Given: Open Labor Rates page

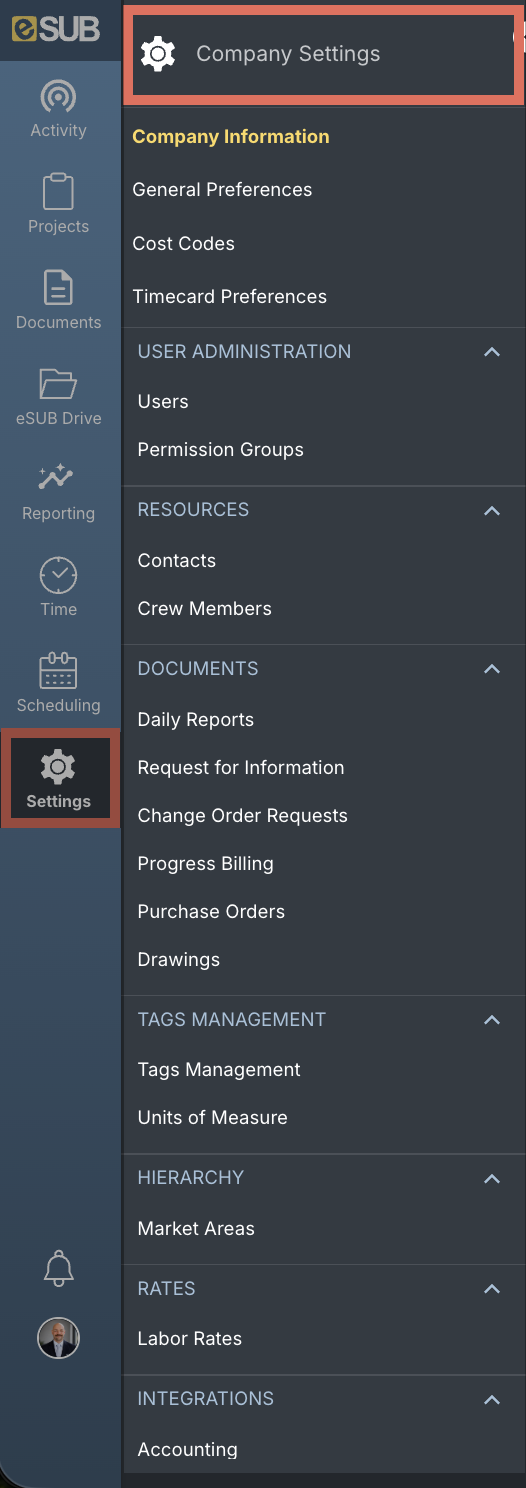Looking at the screenshot, I should coord(189,1339).
